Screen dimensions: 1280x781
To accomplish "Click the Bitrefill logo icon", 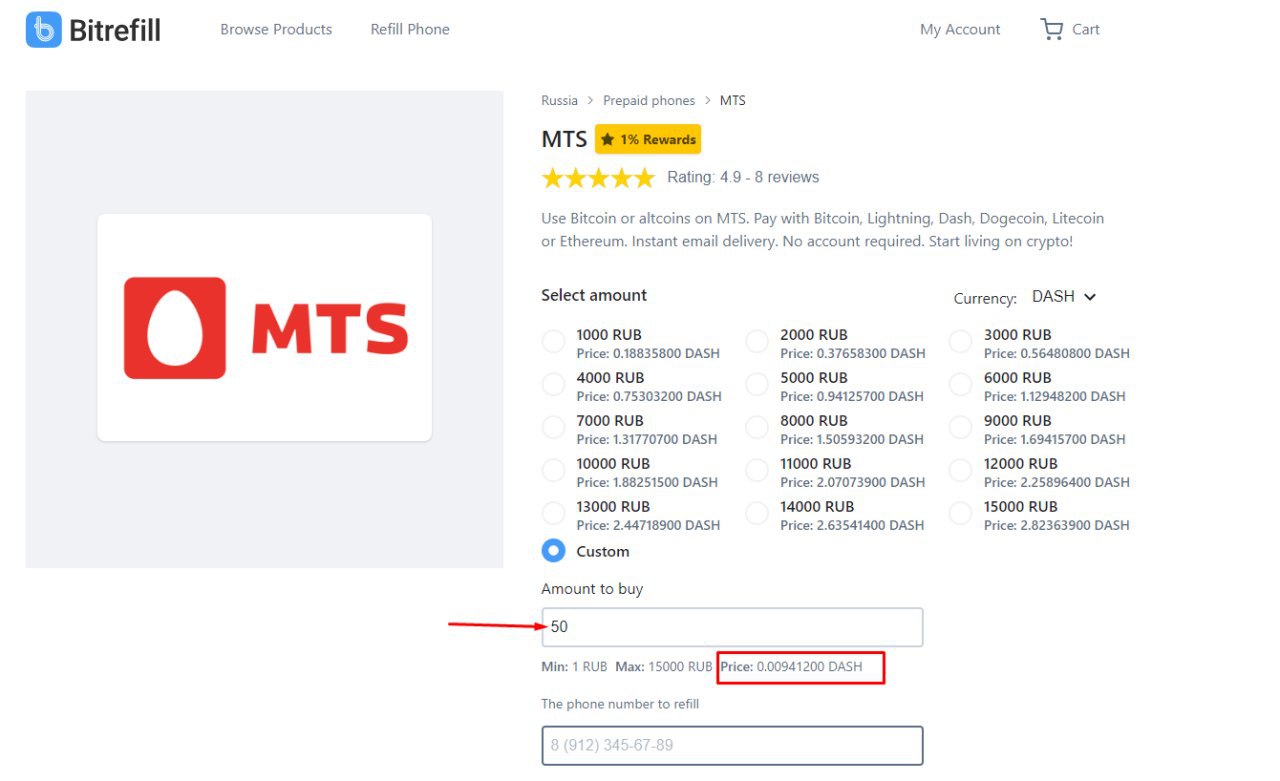I will [x=43, y=30].
